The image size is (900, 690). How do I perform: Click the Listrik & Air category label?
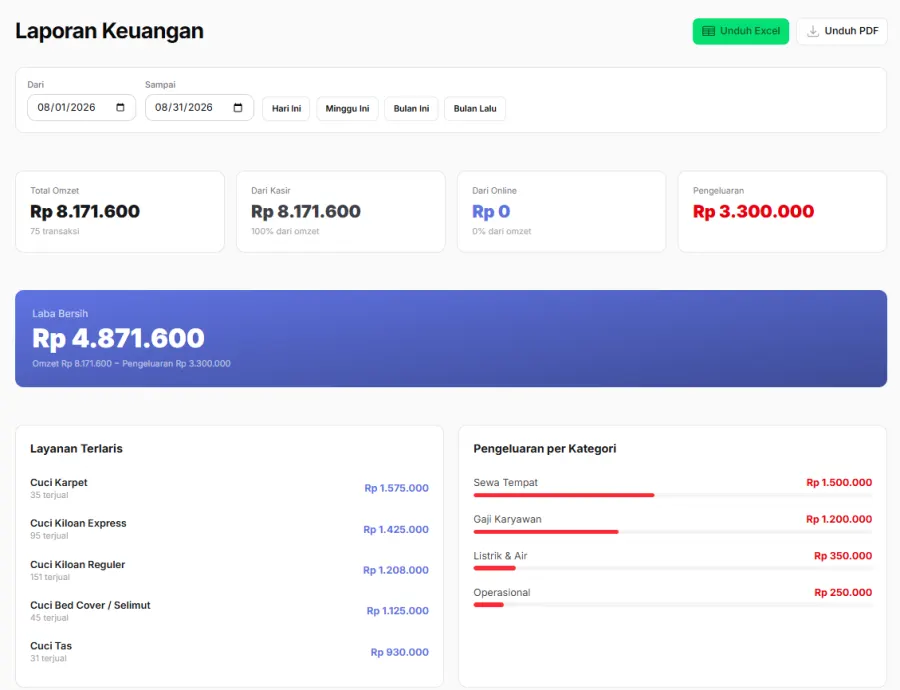pos(501,556)
